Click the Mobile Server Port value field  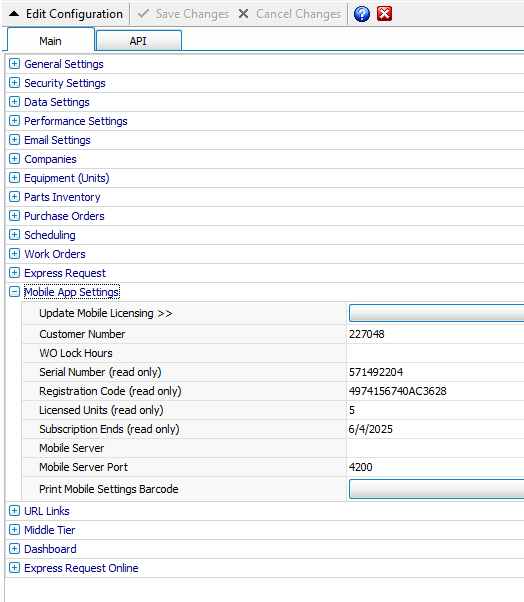click(435, 467)
